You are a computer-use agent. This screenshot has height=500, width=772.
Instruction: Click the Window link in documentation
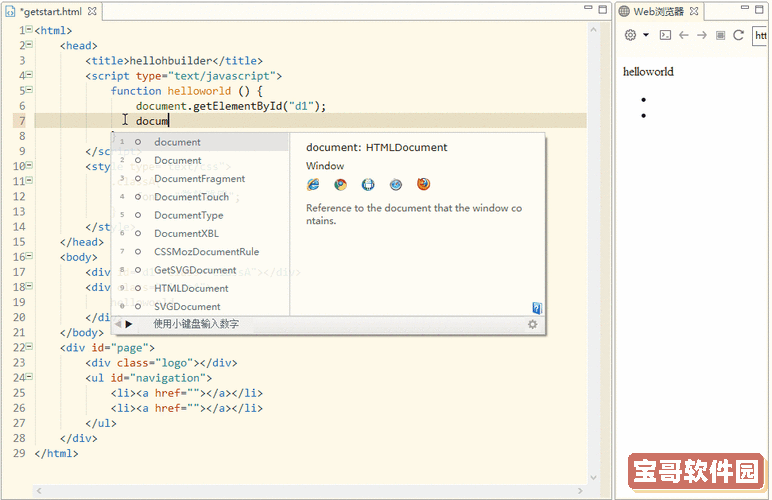[325, 166]
